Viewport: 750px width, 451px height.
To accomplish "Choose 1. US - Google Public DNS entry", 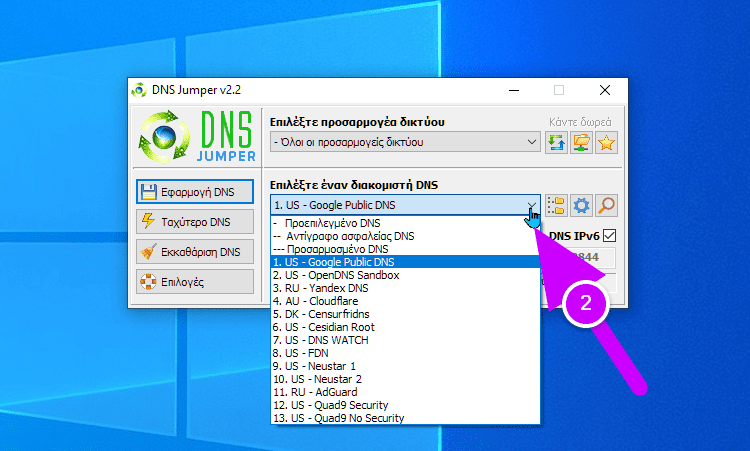I will pyautogui.click(x=405, y=262).
